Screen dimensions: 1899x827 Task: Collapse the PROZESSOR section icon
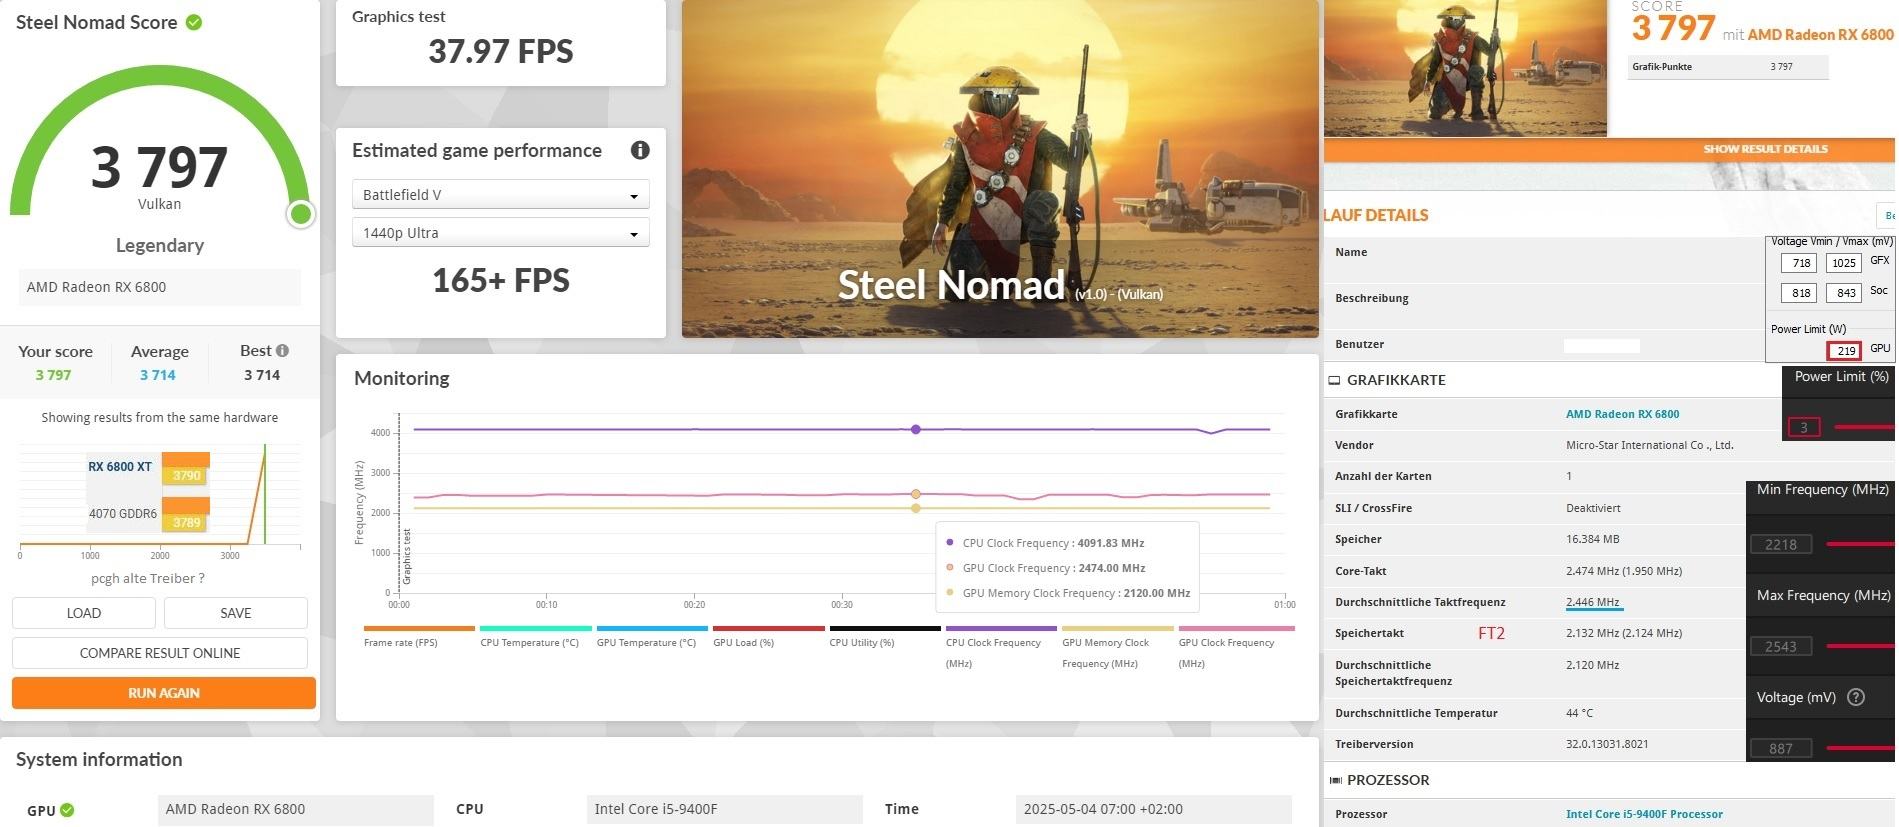click(1335, 780)
